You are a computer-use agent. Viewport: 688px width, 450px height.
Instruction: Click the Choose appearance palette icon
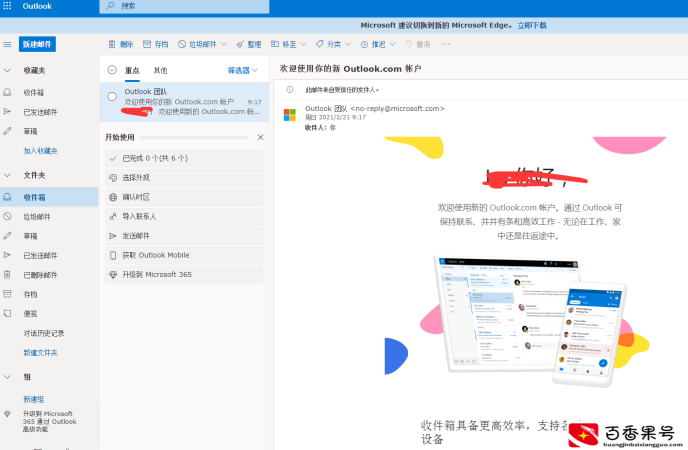click(x=113, y=178)
